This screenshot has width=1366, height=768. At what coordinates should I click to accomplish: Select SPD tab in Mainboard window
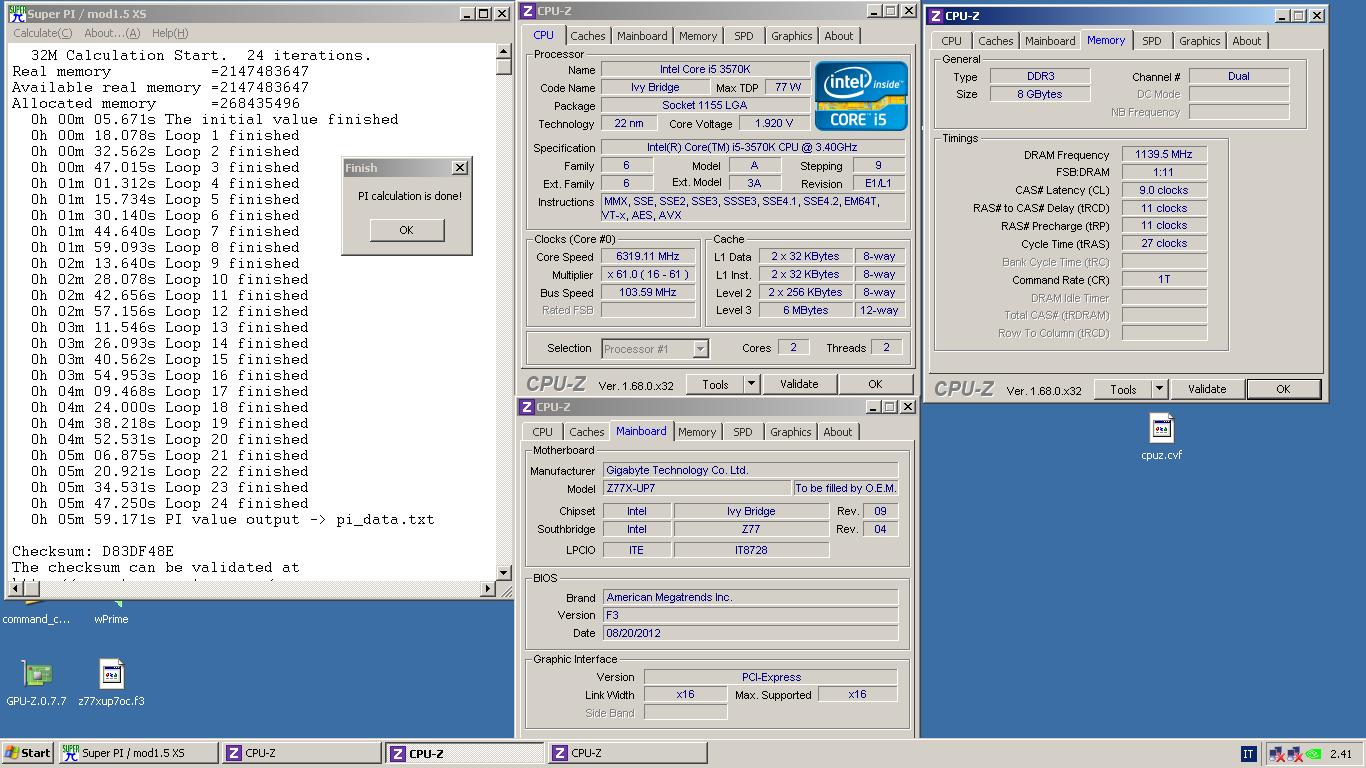(742, 432)
